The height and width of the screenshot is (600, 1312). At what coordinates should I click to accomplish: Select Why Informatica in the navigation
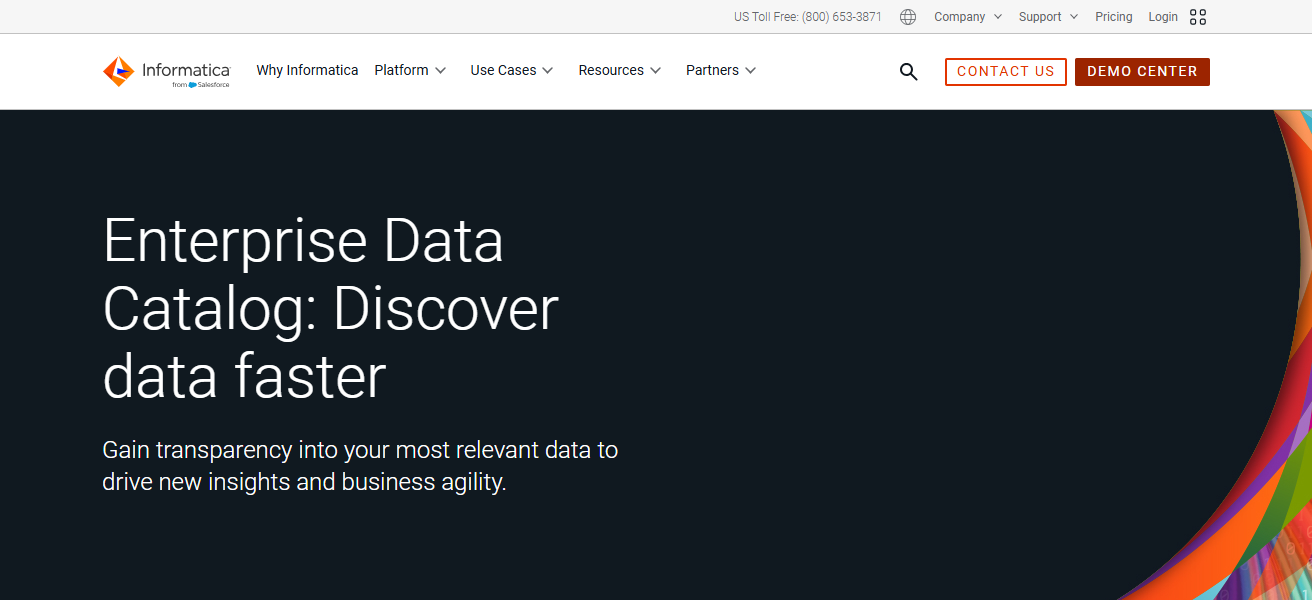[x=307, y=70]
